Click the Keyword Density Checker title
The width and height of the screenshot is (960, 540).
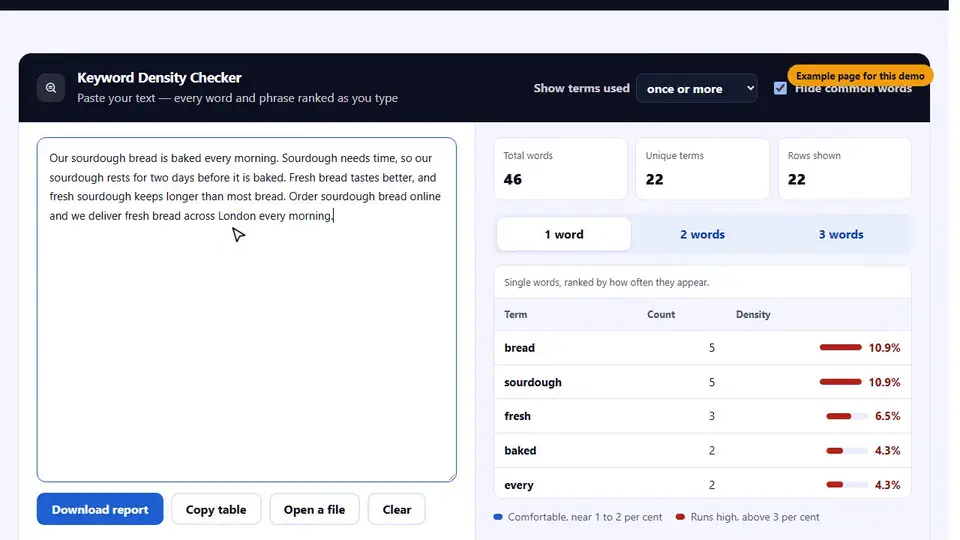tap(159, 78)
